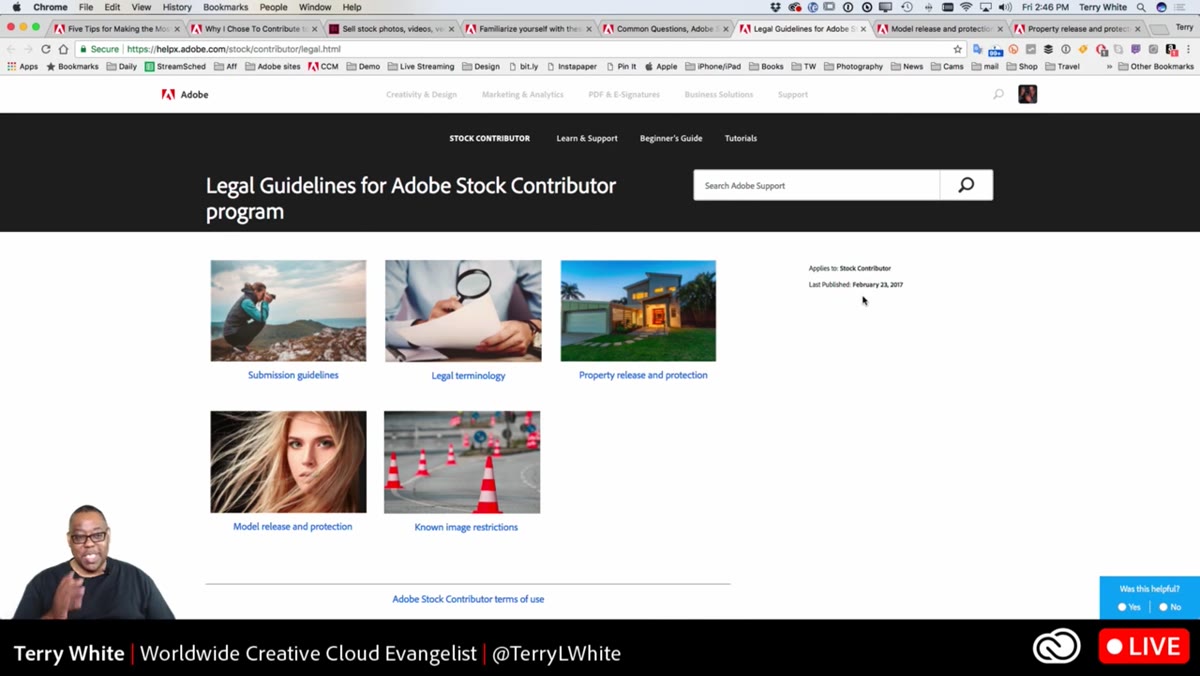1200x676 pixels.
Task: Open Creativity & Design navigation menu
Action: [421, 94]
